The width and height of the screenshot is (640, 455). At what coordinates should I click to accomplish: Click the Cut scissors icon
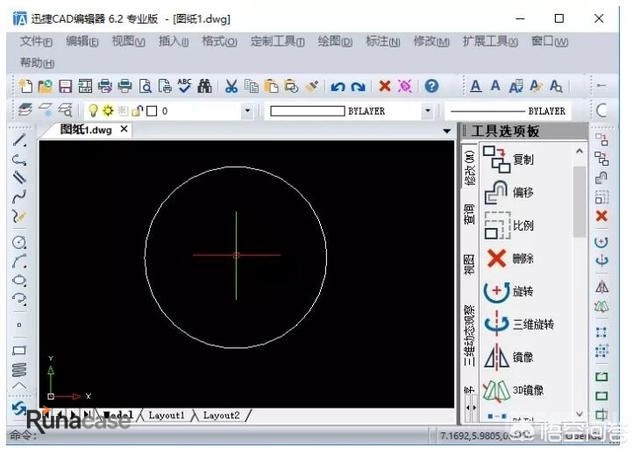point(231,86)
